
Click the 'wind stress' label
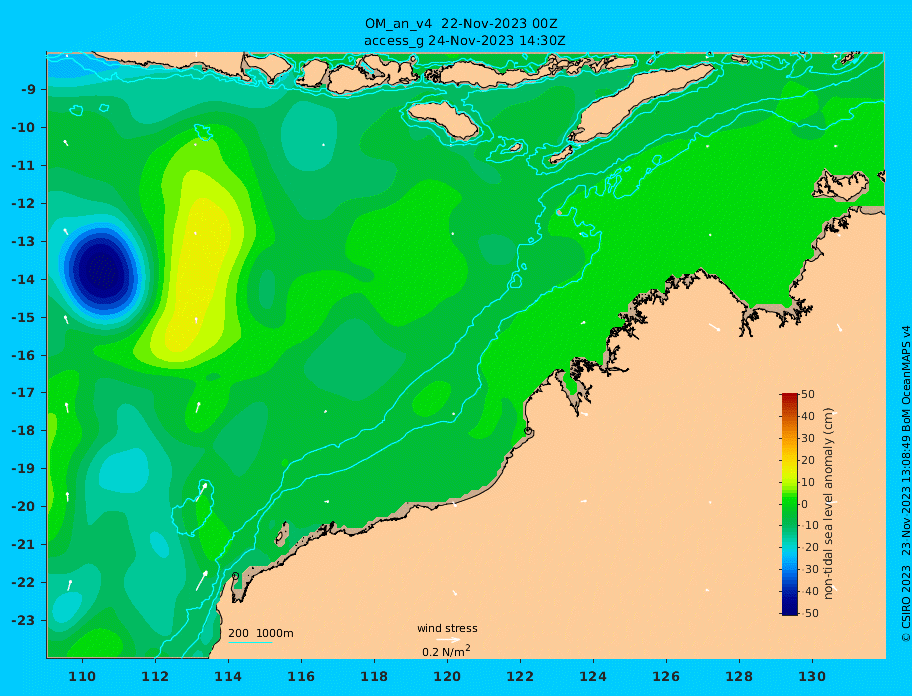(447, 628)
